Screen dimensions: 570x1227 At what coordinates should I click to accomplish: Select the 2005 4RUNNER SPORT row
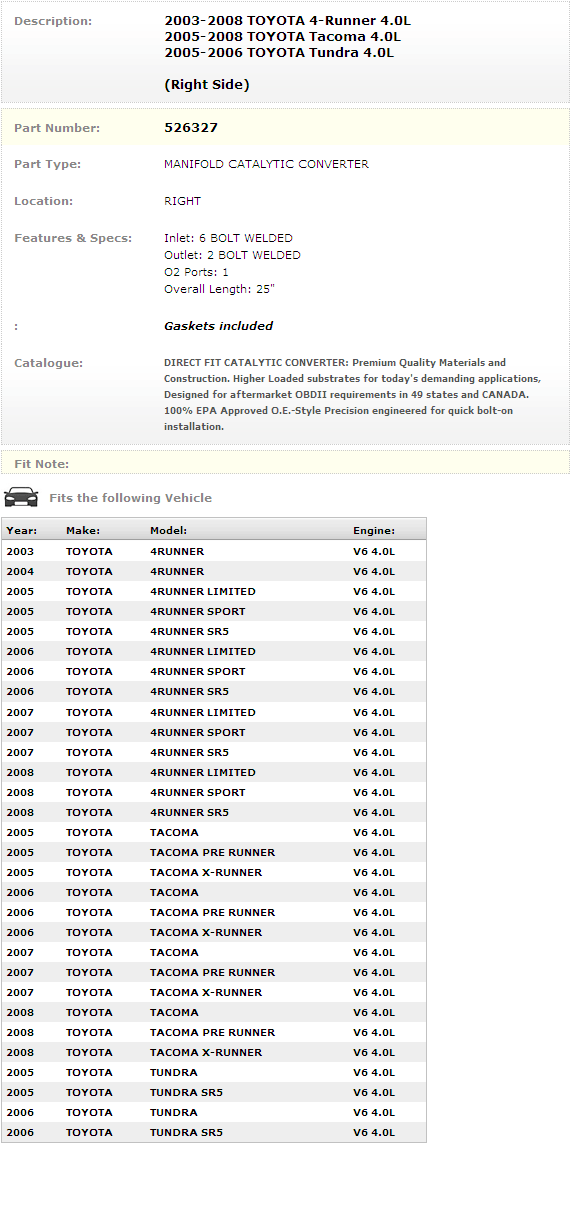214,611
